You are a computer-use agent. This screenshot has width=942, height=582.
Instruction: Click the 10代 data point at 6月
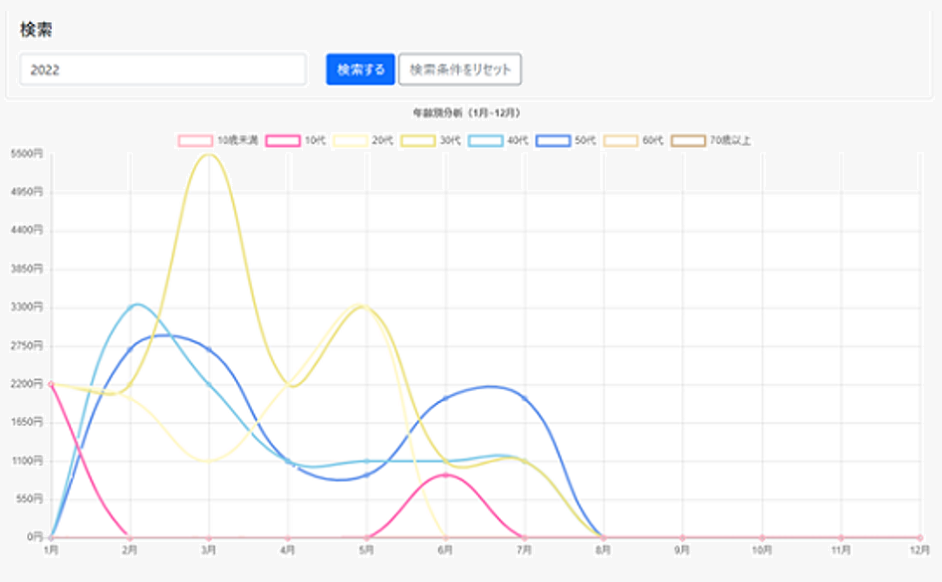click(446, 475)
